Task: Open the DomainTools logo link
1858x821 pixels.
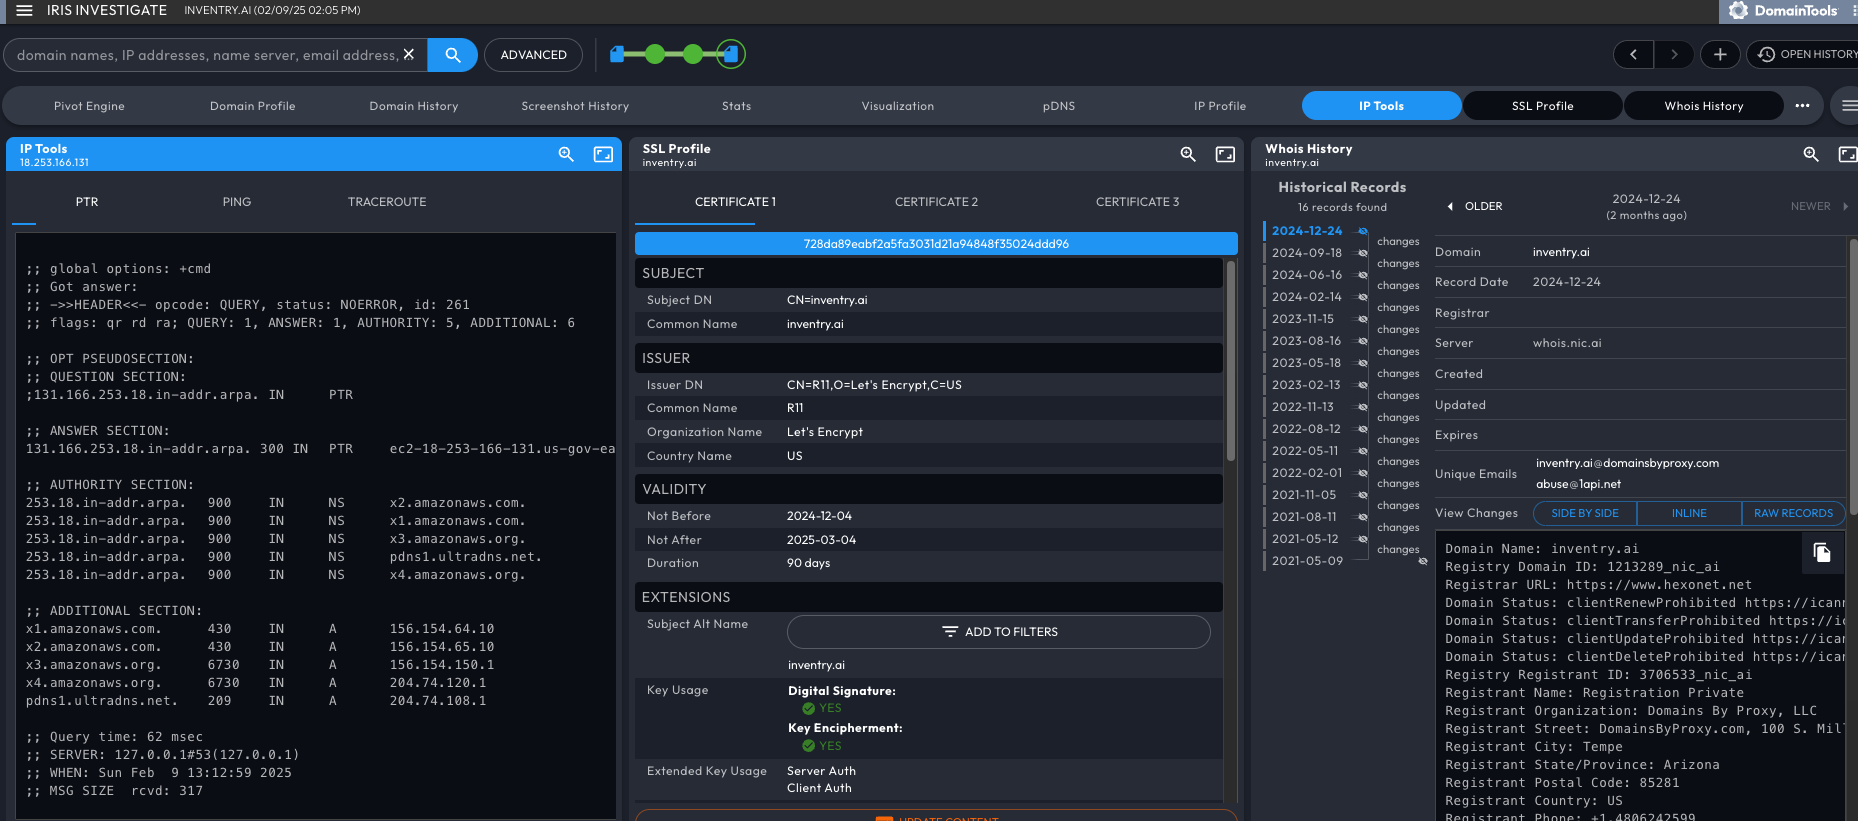Action: (1784, 11)
